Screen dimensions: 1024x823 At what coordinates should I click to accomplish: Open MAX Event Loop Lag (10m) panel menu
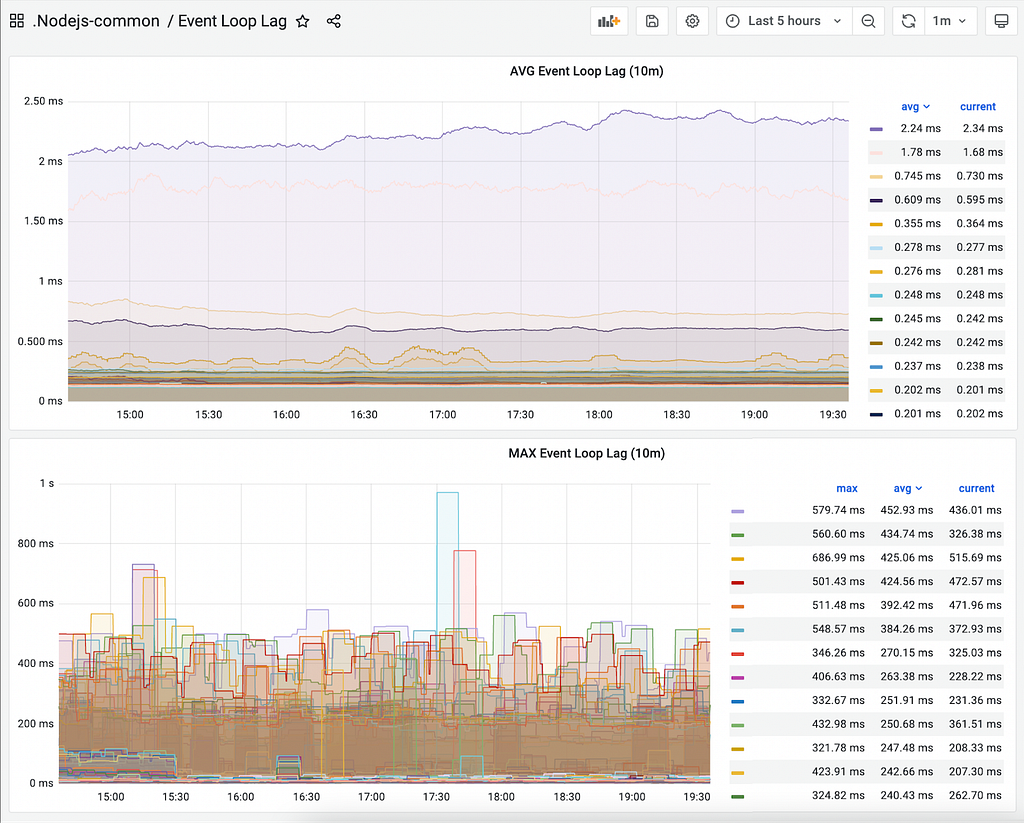click(x=586, y=453)
